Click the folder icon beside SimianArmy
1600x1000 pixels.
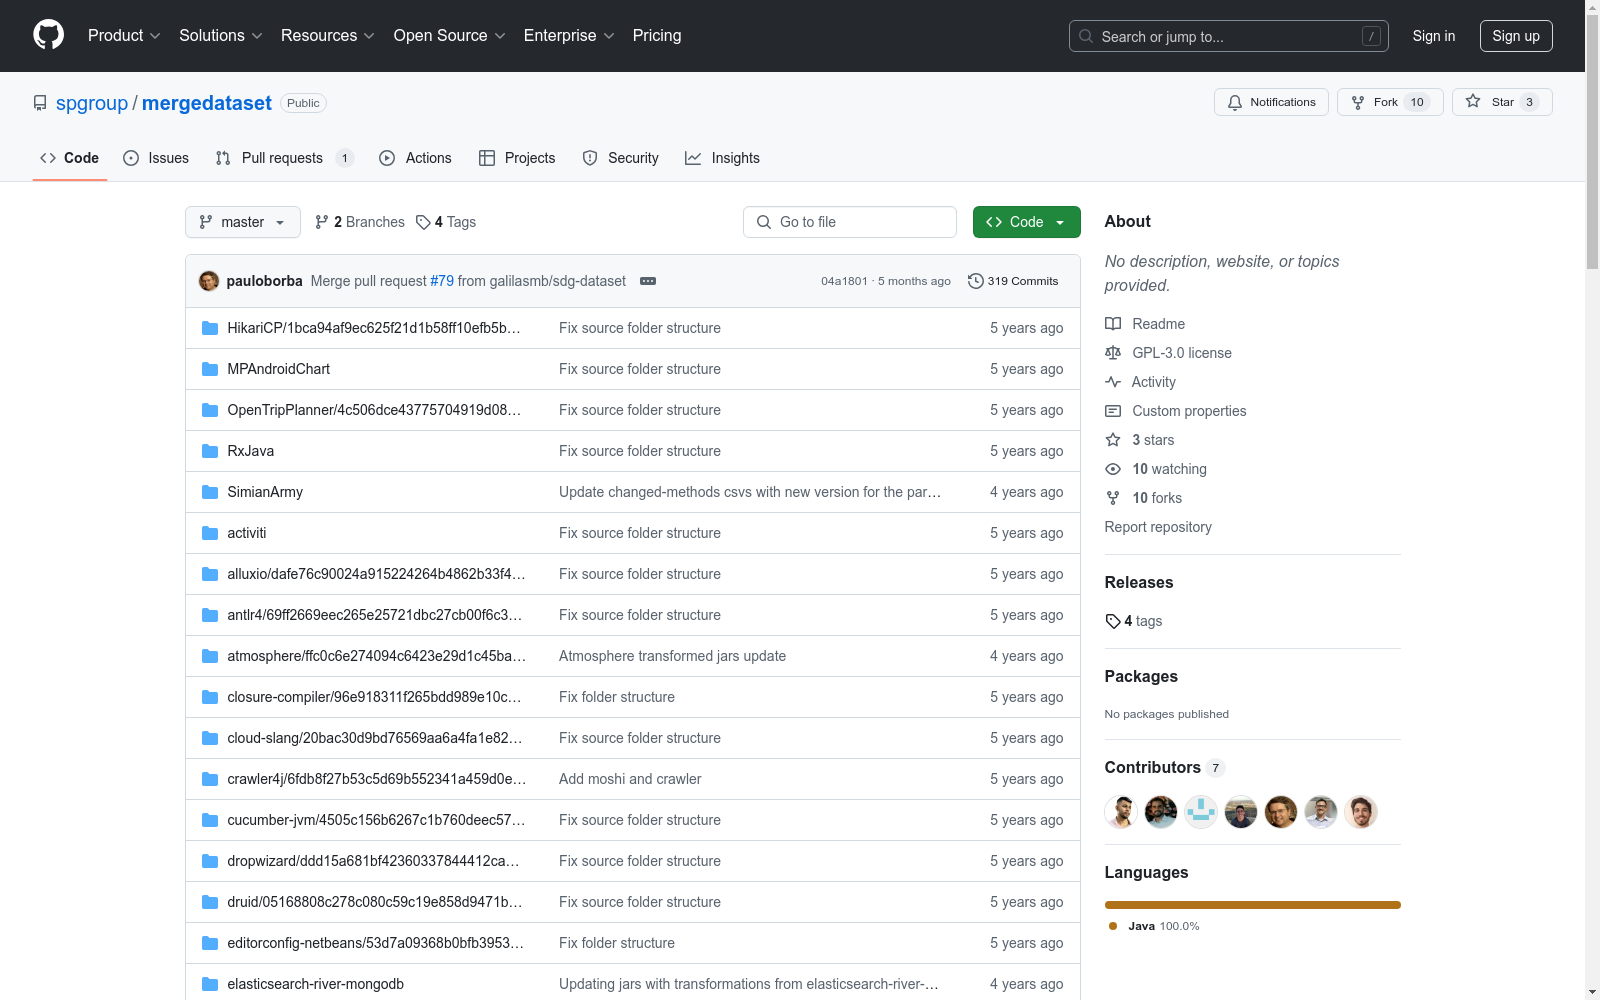point(210,492)
